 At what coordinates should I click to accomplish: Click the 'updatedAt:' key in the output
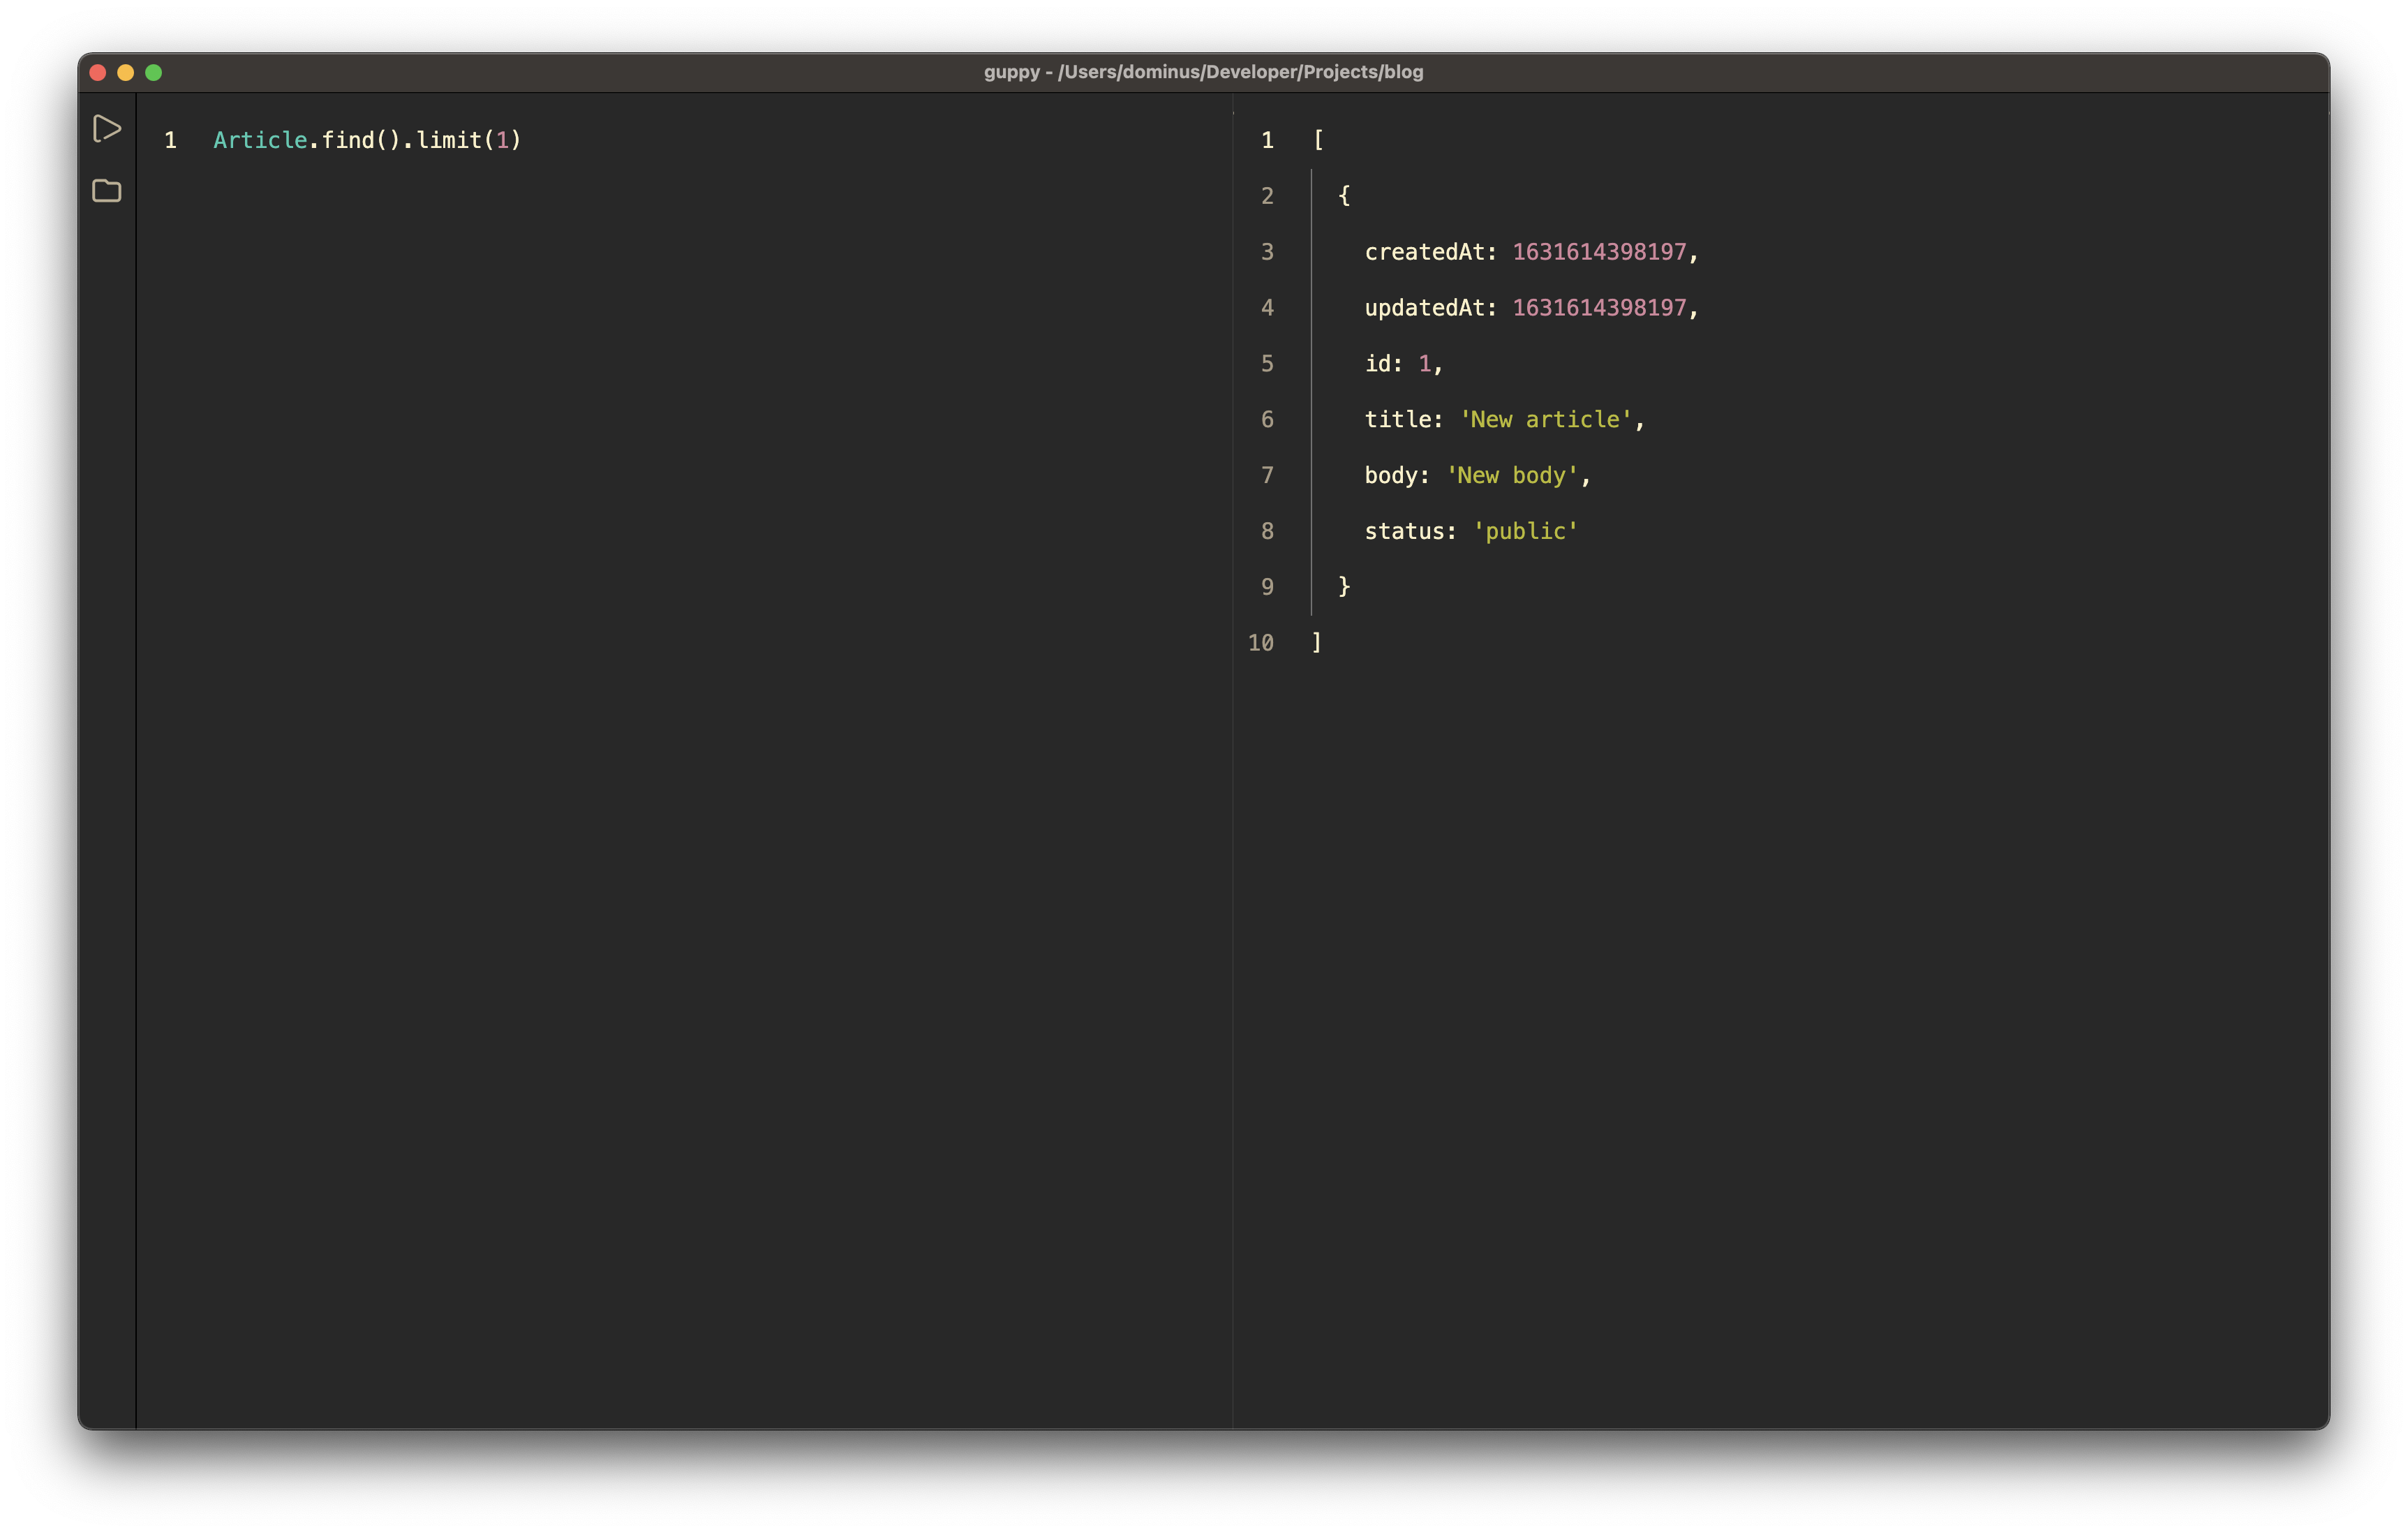tap(1431, 308)
